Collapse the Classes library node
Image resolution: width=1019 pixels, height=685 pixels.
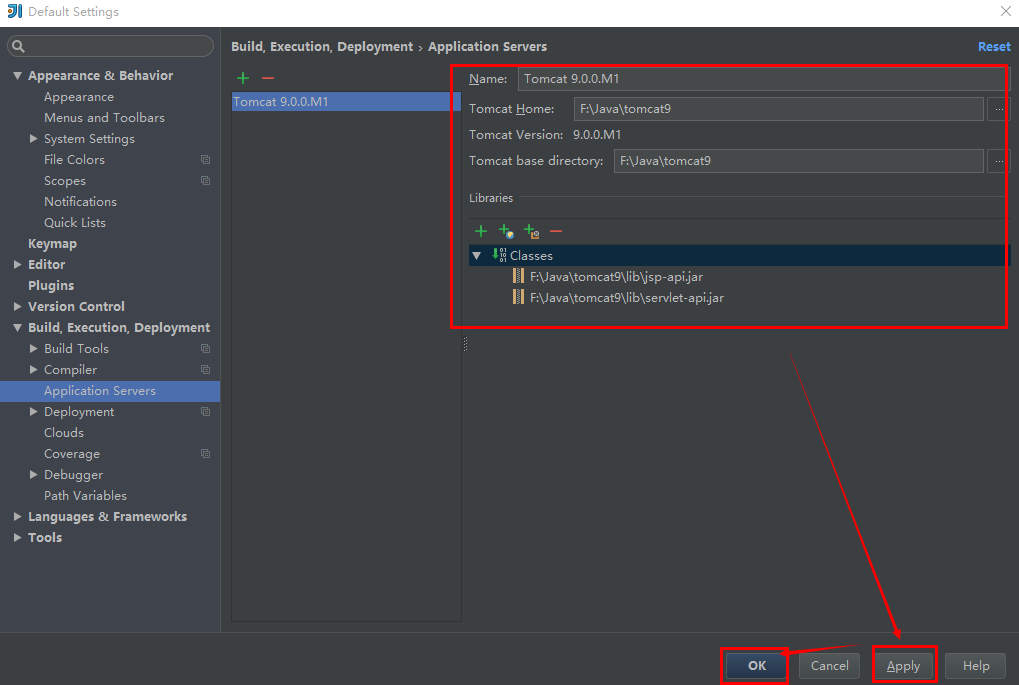[x=477, y=256]
